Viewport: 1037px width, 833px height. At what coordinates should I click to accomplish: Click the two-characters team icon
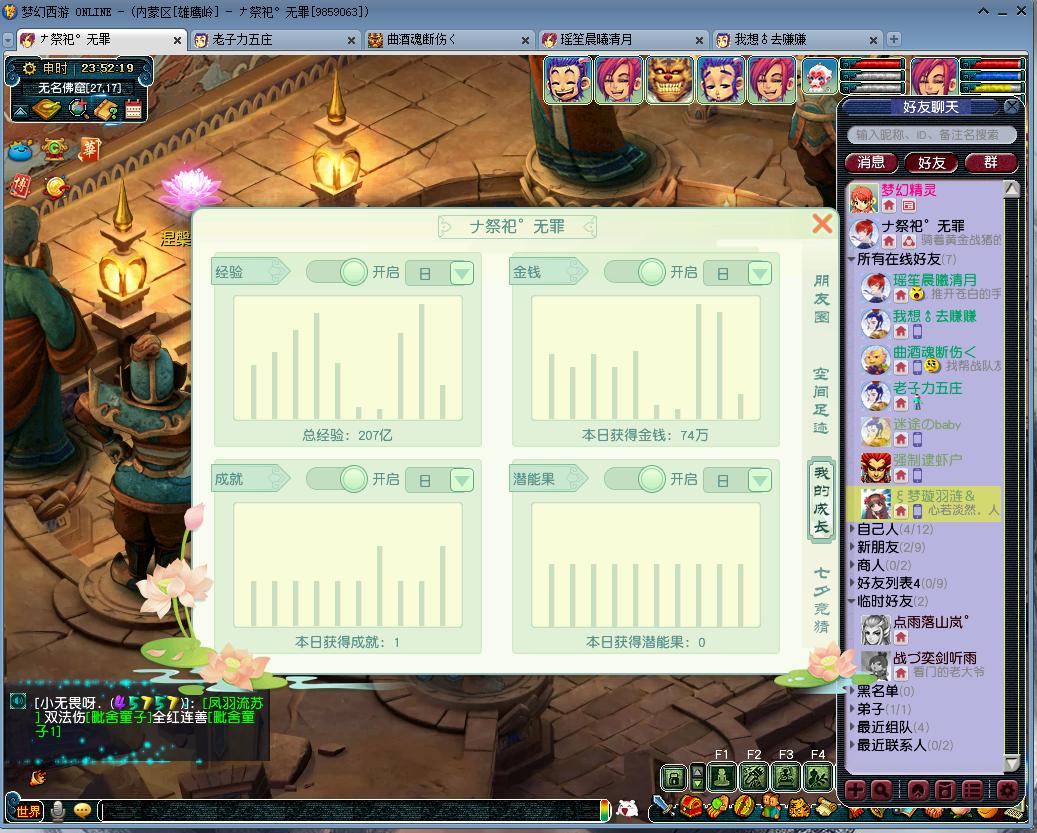click(x=770, y=807)
